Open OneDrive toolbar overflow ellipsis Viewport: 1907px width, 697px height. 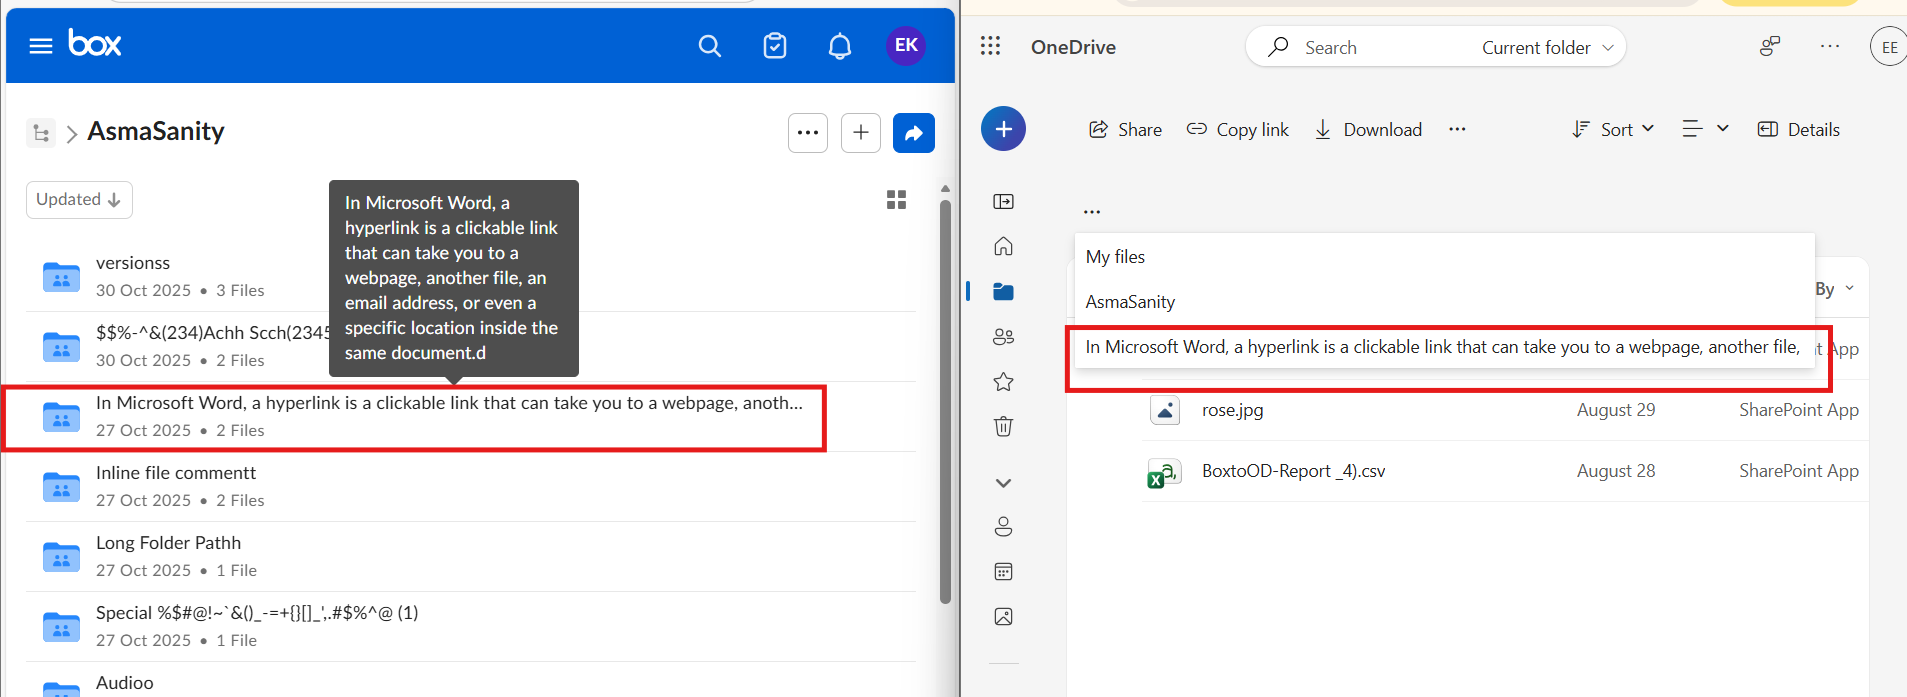(x=1457, y=129)
